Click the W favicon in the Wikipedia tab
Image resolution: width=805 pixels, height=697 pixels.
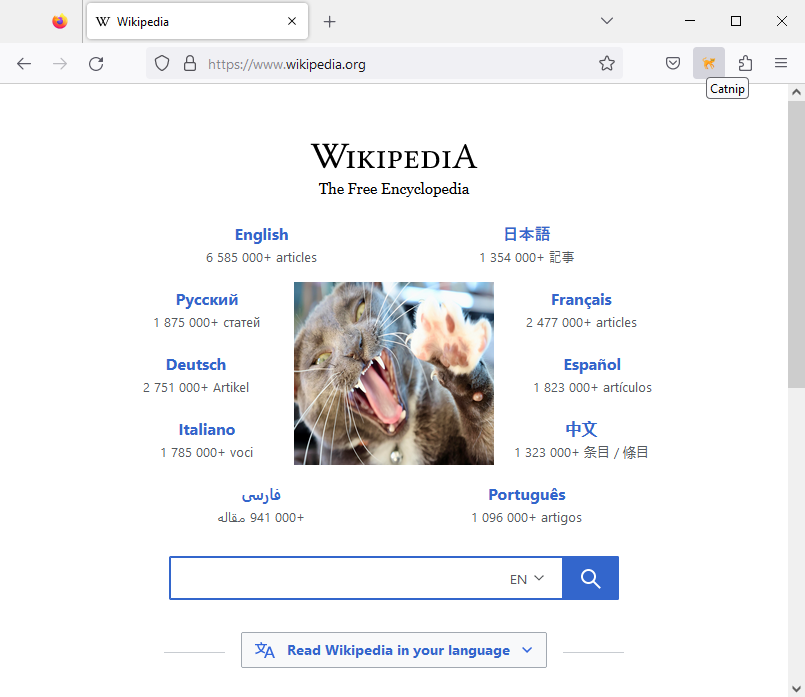point(103,22)
